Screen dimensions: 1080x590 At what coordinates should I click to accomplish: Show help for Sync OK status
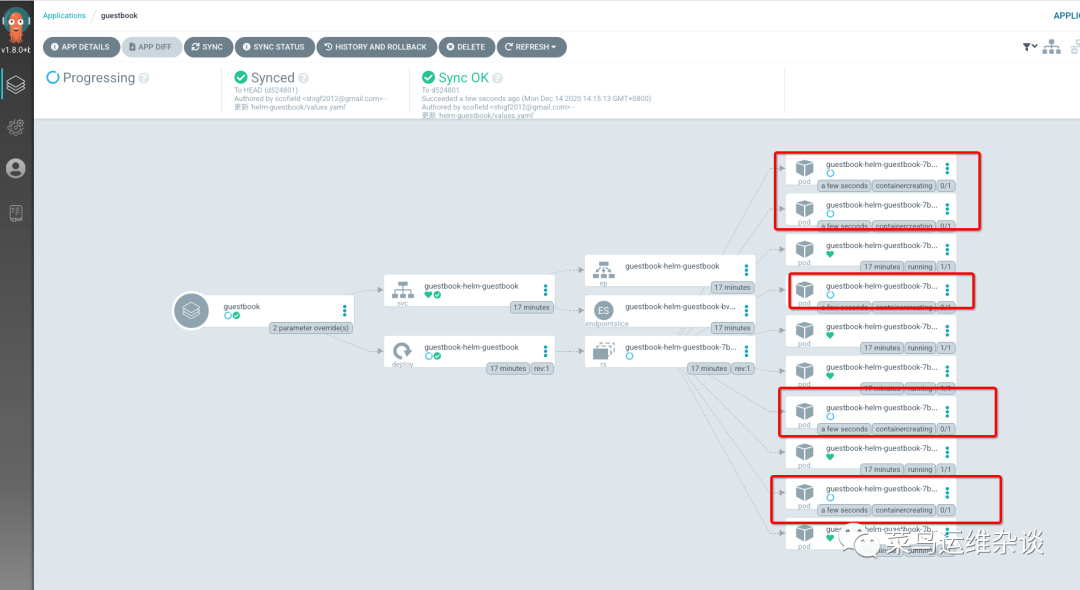point(497,78)
